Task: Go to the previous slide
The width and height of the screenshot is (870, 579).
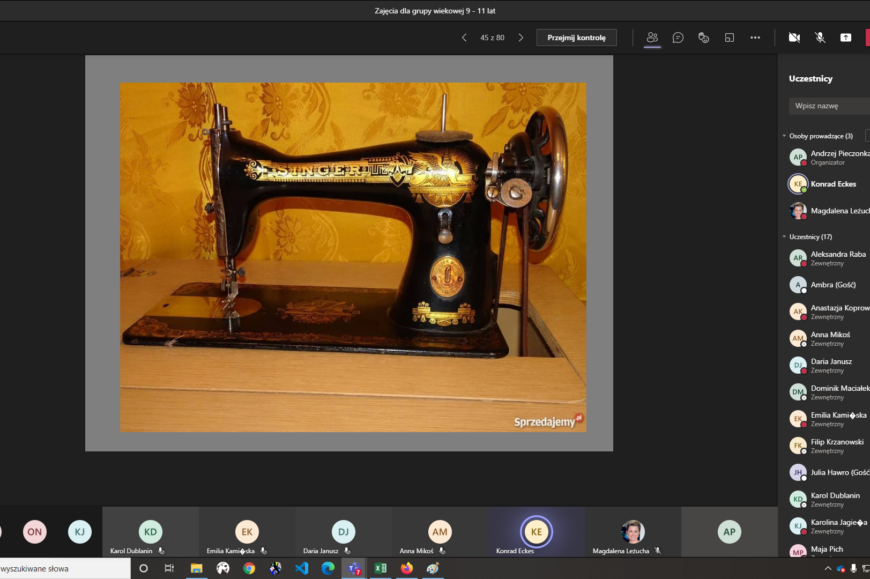Action: (x=464, y=38)
